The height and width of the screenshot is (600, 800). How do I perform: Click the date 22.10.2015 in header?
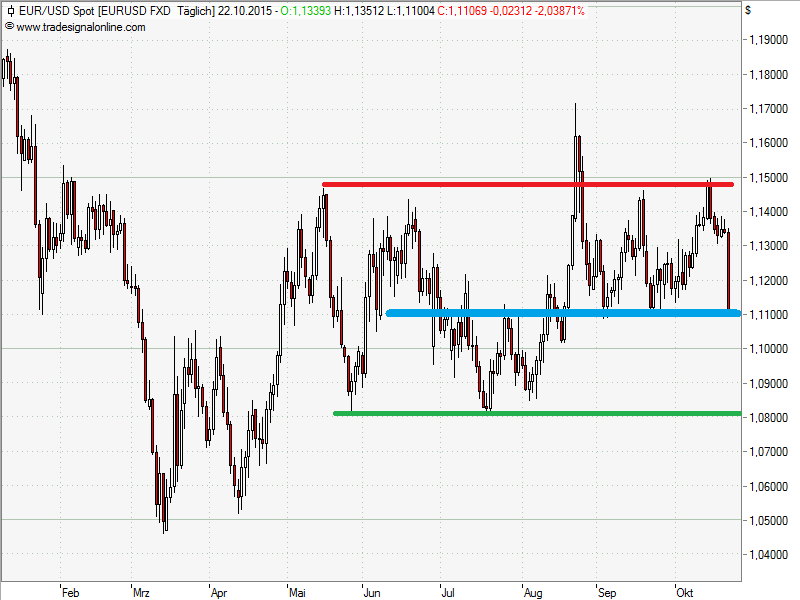click(245, 11)
